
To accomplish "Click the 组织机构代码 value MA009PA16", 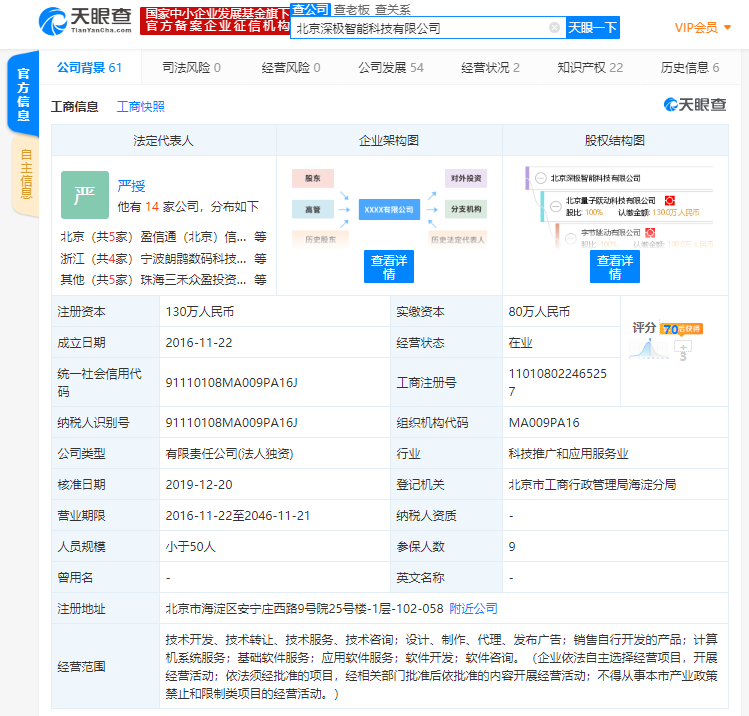I will point(544,423).
